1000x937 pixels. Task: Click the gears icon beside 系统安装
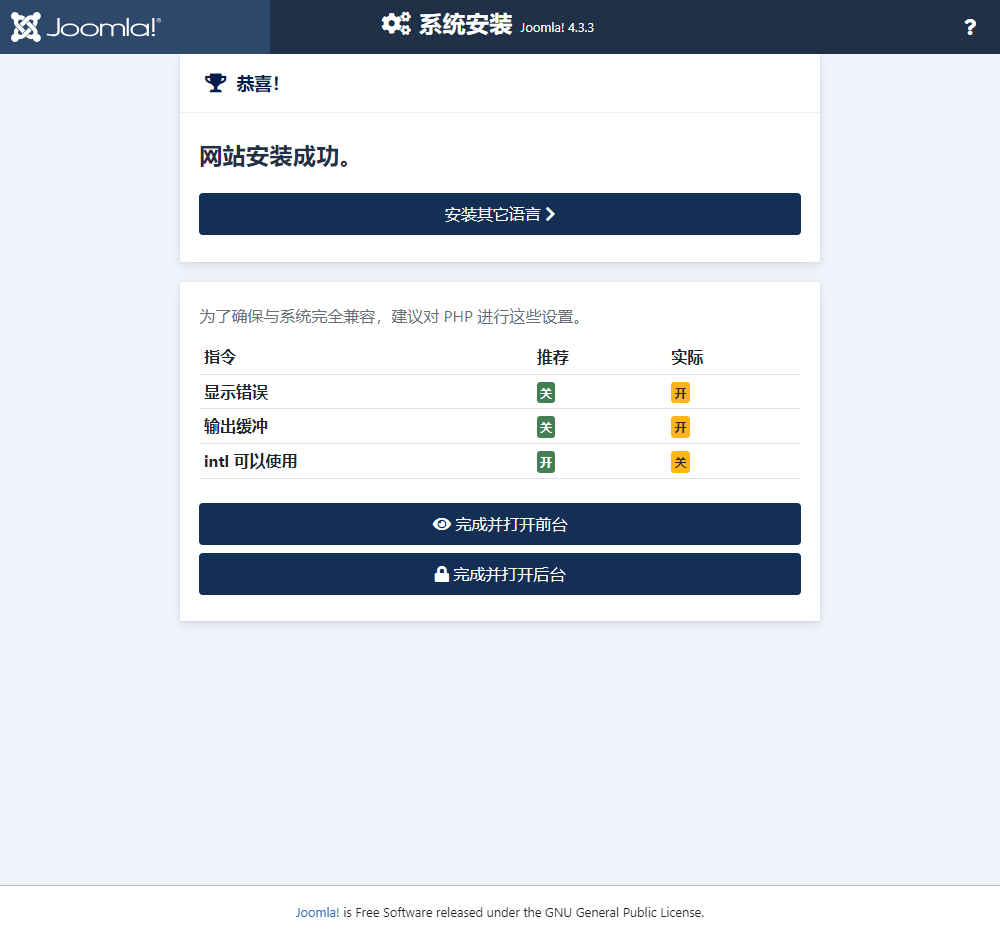(396, 24)
